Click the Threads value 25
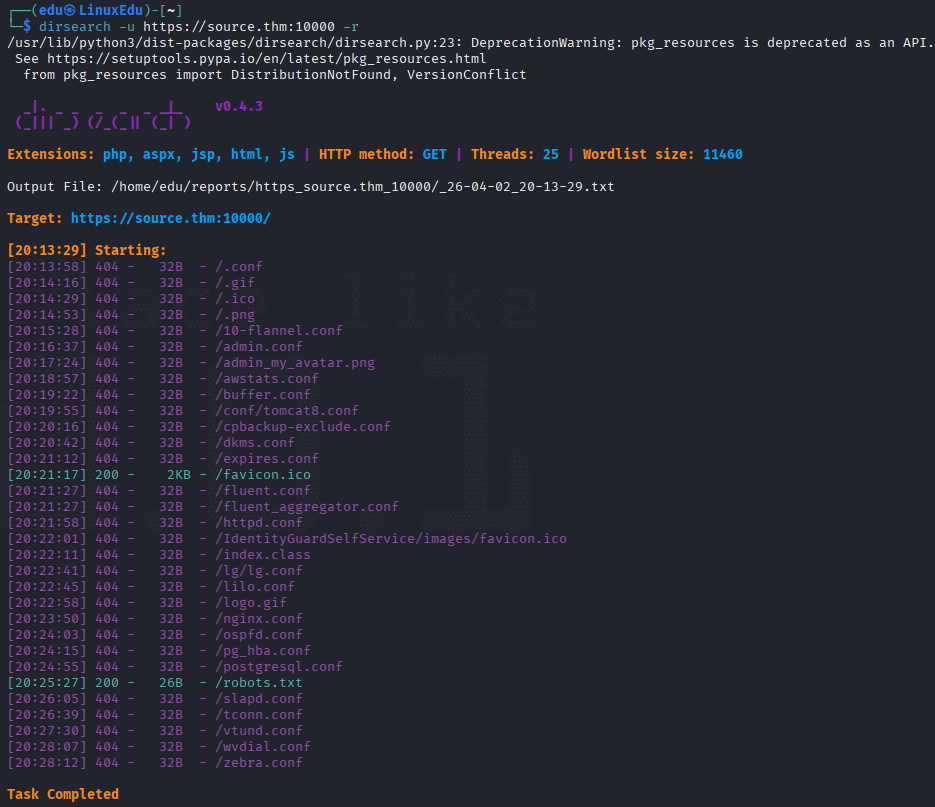 551,154
